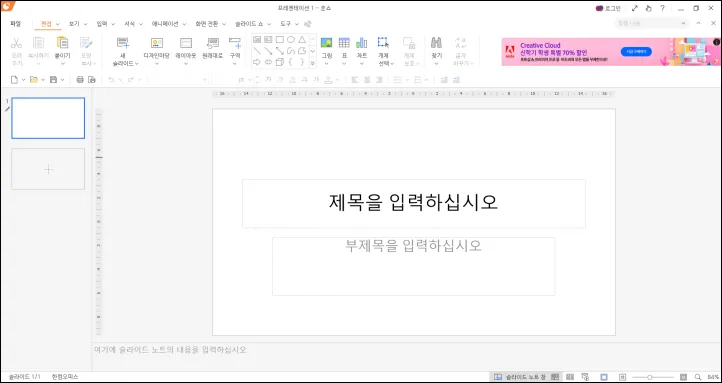Click the print icon in quick toolbar
Screen dimensions: 722x383
(80, 80)
